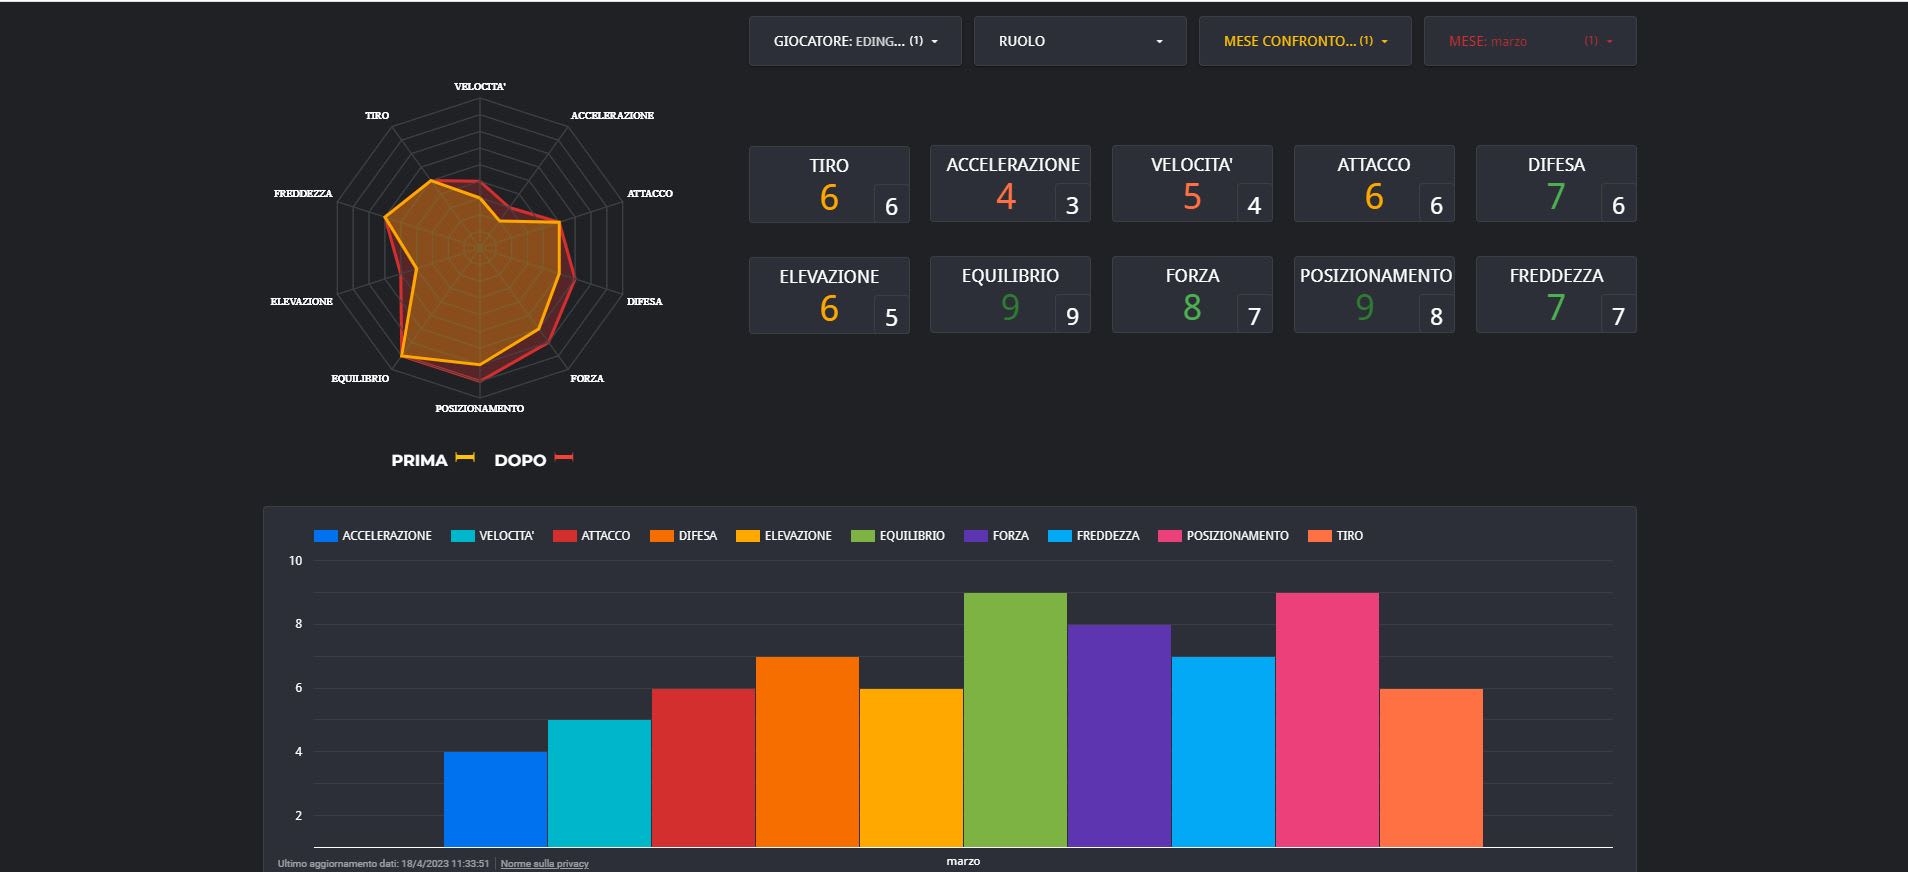Click the ATTACCO scorecard

pos(1374,183)
